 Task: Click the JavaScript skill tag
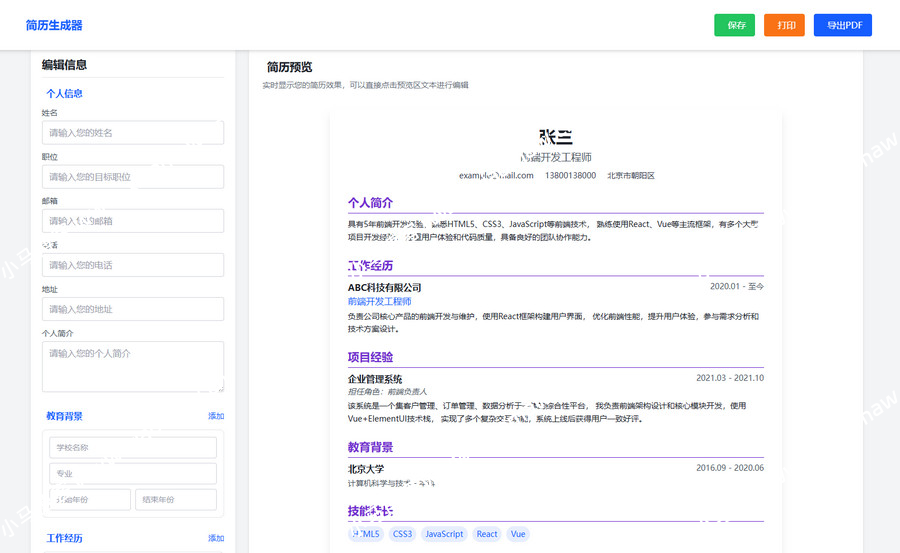click(x=444, y=534)
